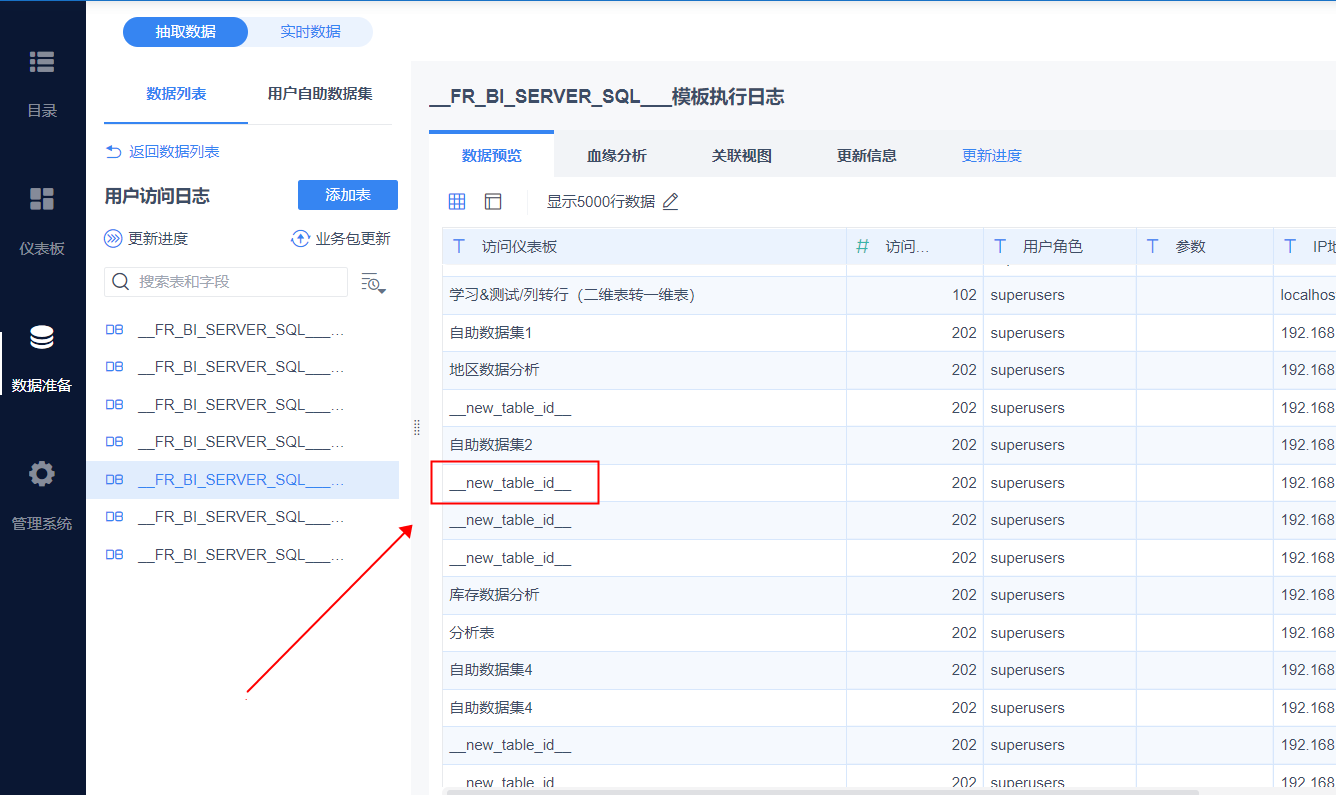Switch to 抽取数据 mode
The width and height of the screenshot is (1336, 795).
point(185,32)
